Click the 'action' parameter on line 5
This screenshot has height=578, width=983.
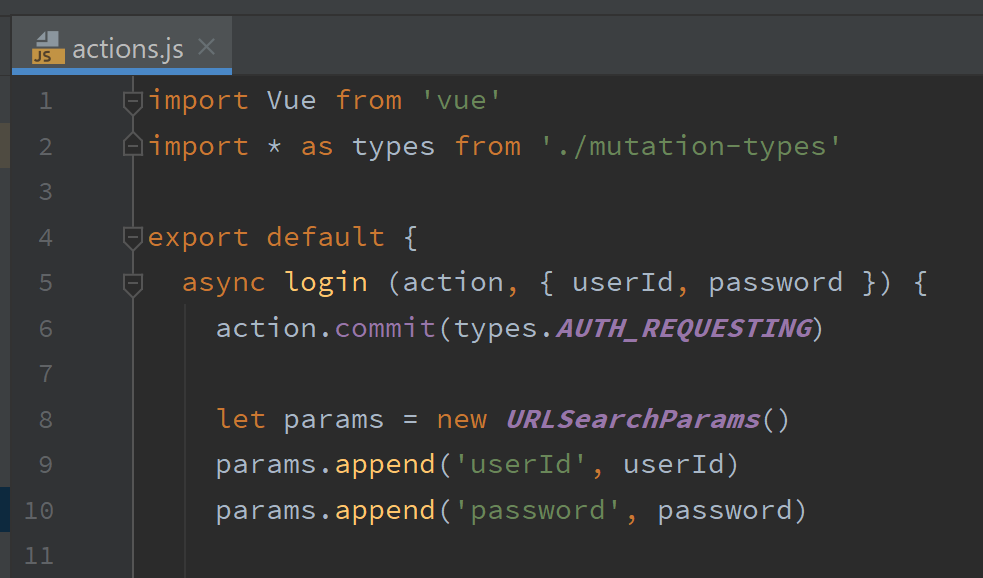click(453, 283)
